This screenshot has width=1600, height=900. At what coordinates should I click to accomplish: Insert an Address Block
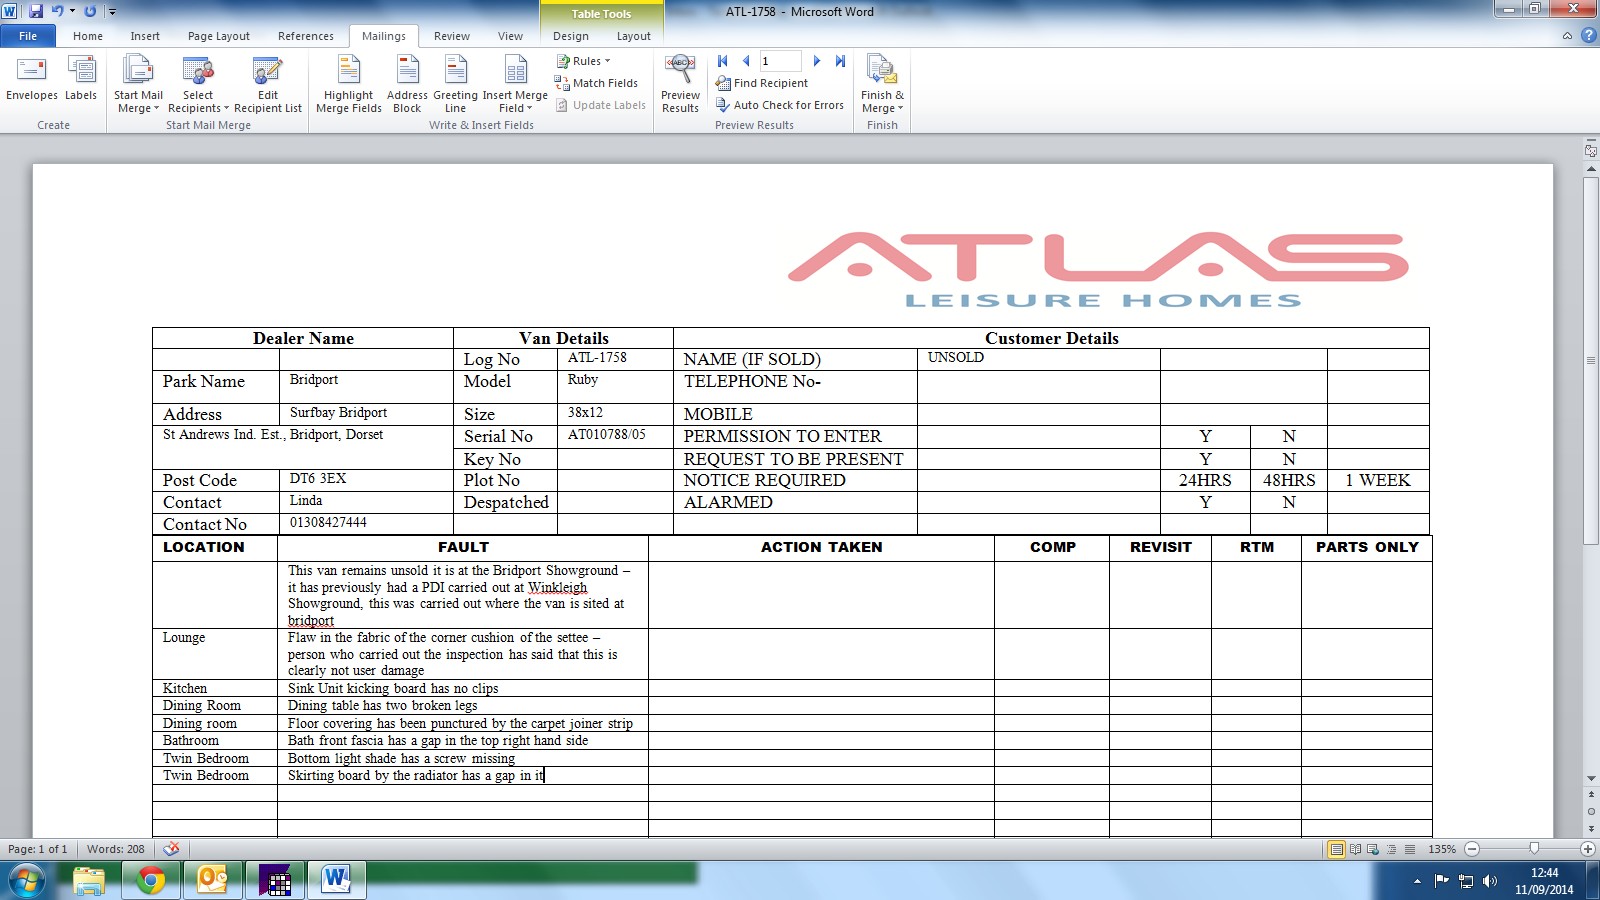pyautogui.click(x=407, y=84)
